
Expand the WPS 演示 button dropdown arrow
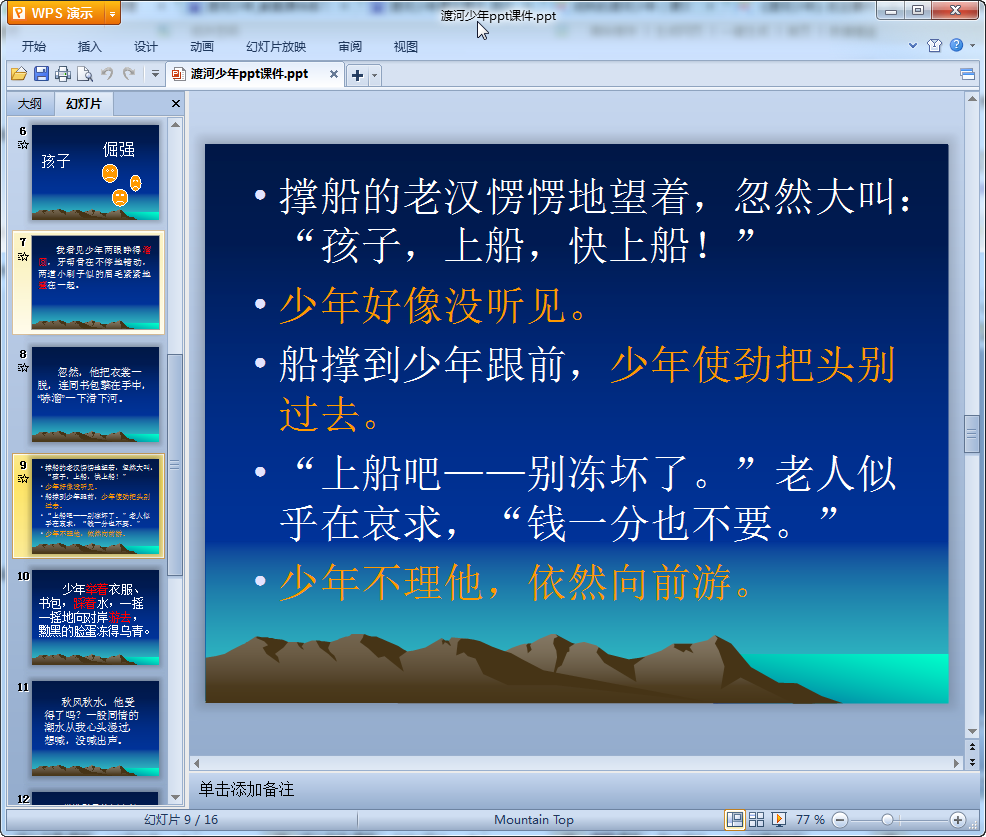(x=113, y=13)
